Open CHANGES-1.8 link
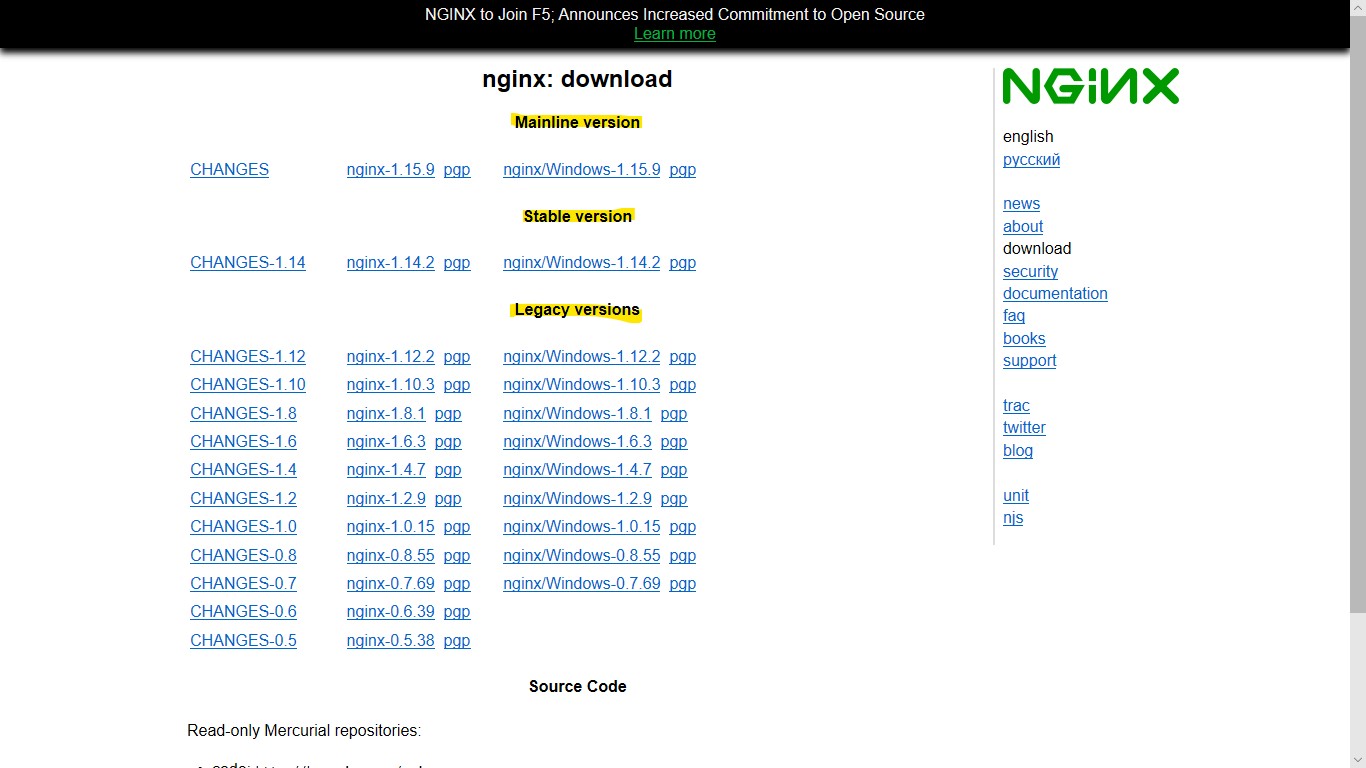 tap(244, 414)
